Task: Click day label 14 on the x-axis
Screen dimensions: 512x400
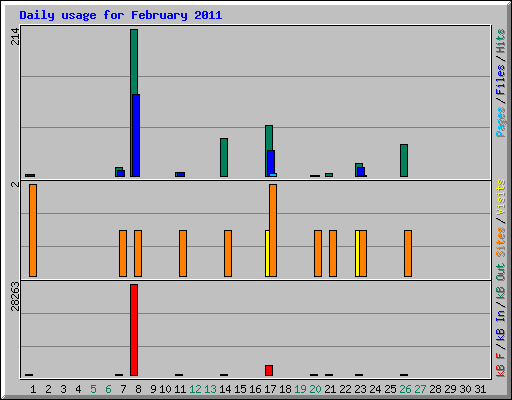Action: pyautogui.click(x=225, y=389)
